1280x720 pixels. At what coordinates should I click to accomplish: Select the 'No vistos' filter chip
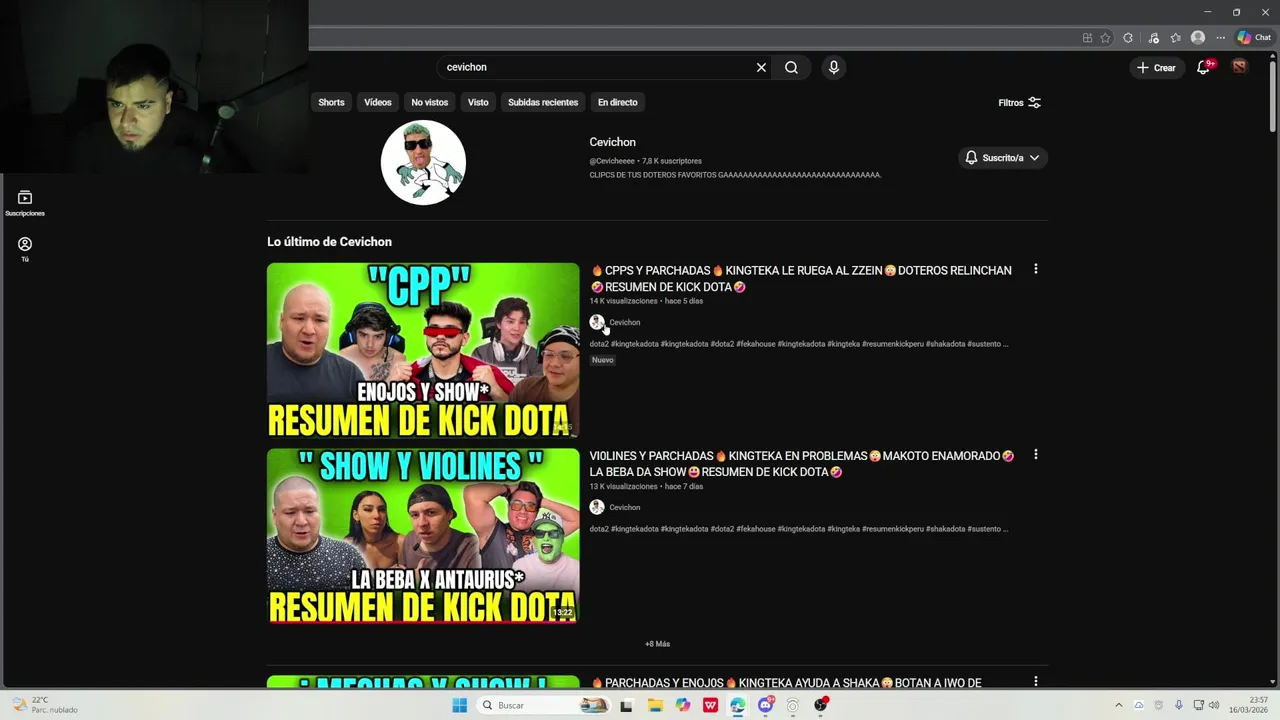[x=429, y=102]
